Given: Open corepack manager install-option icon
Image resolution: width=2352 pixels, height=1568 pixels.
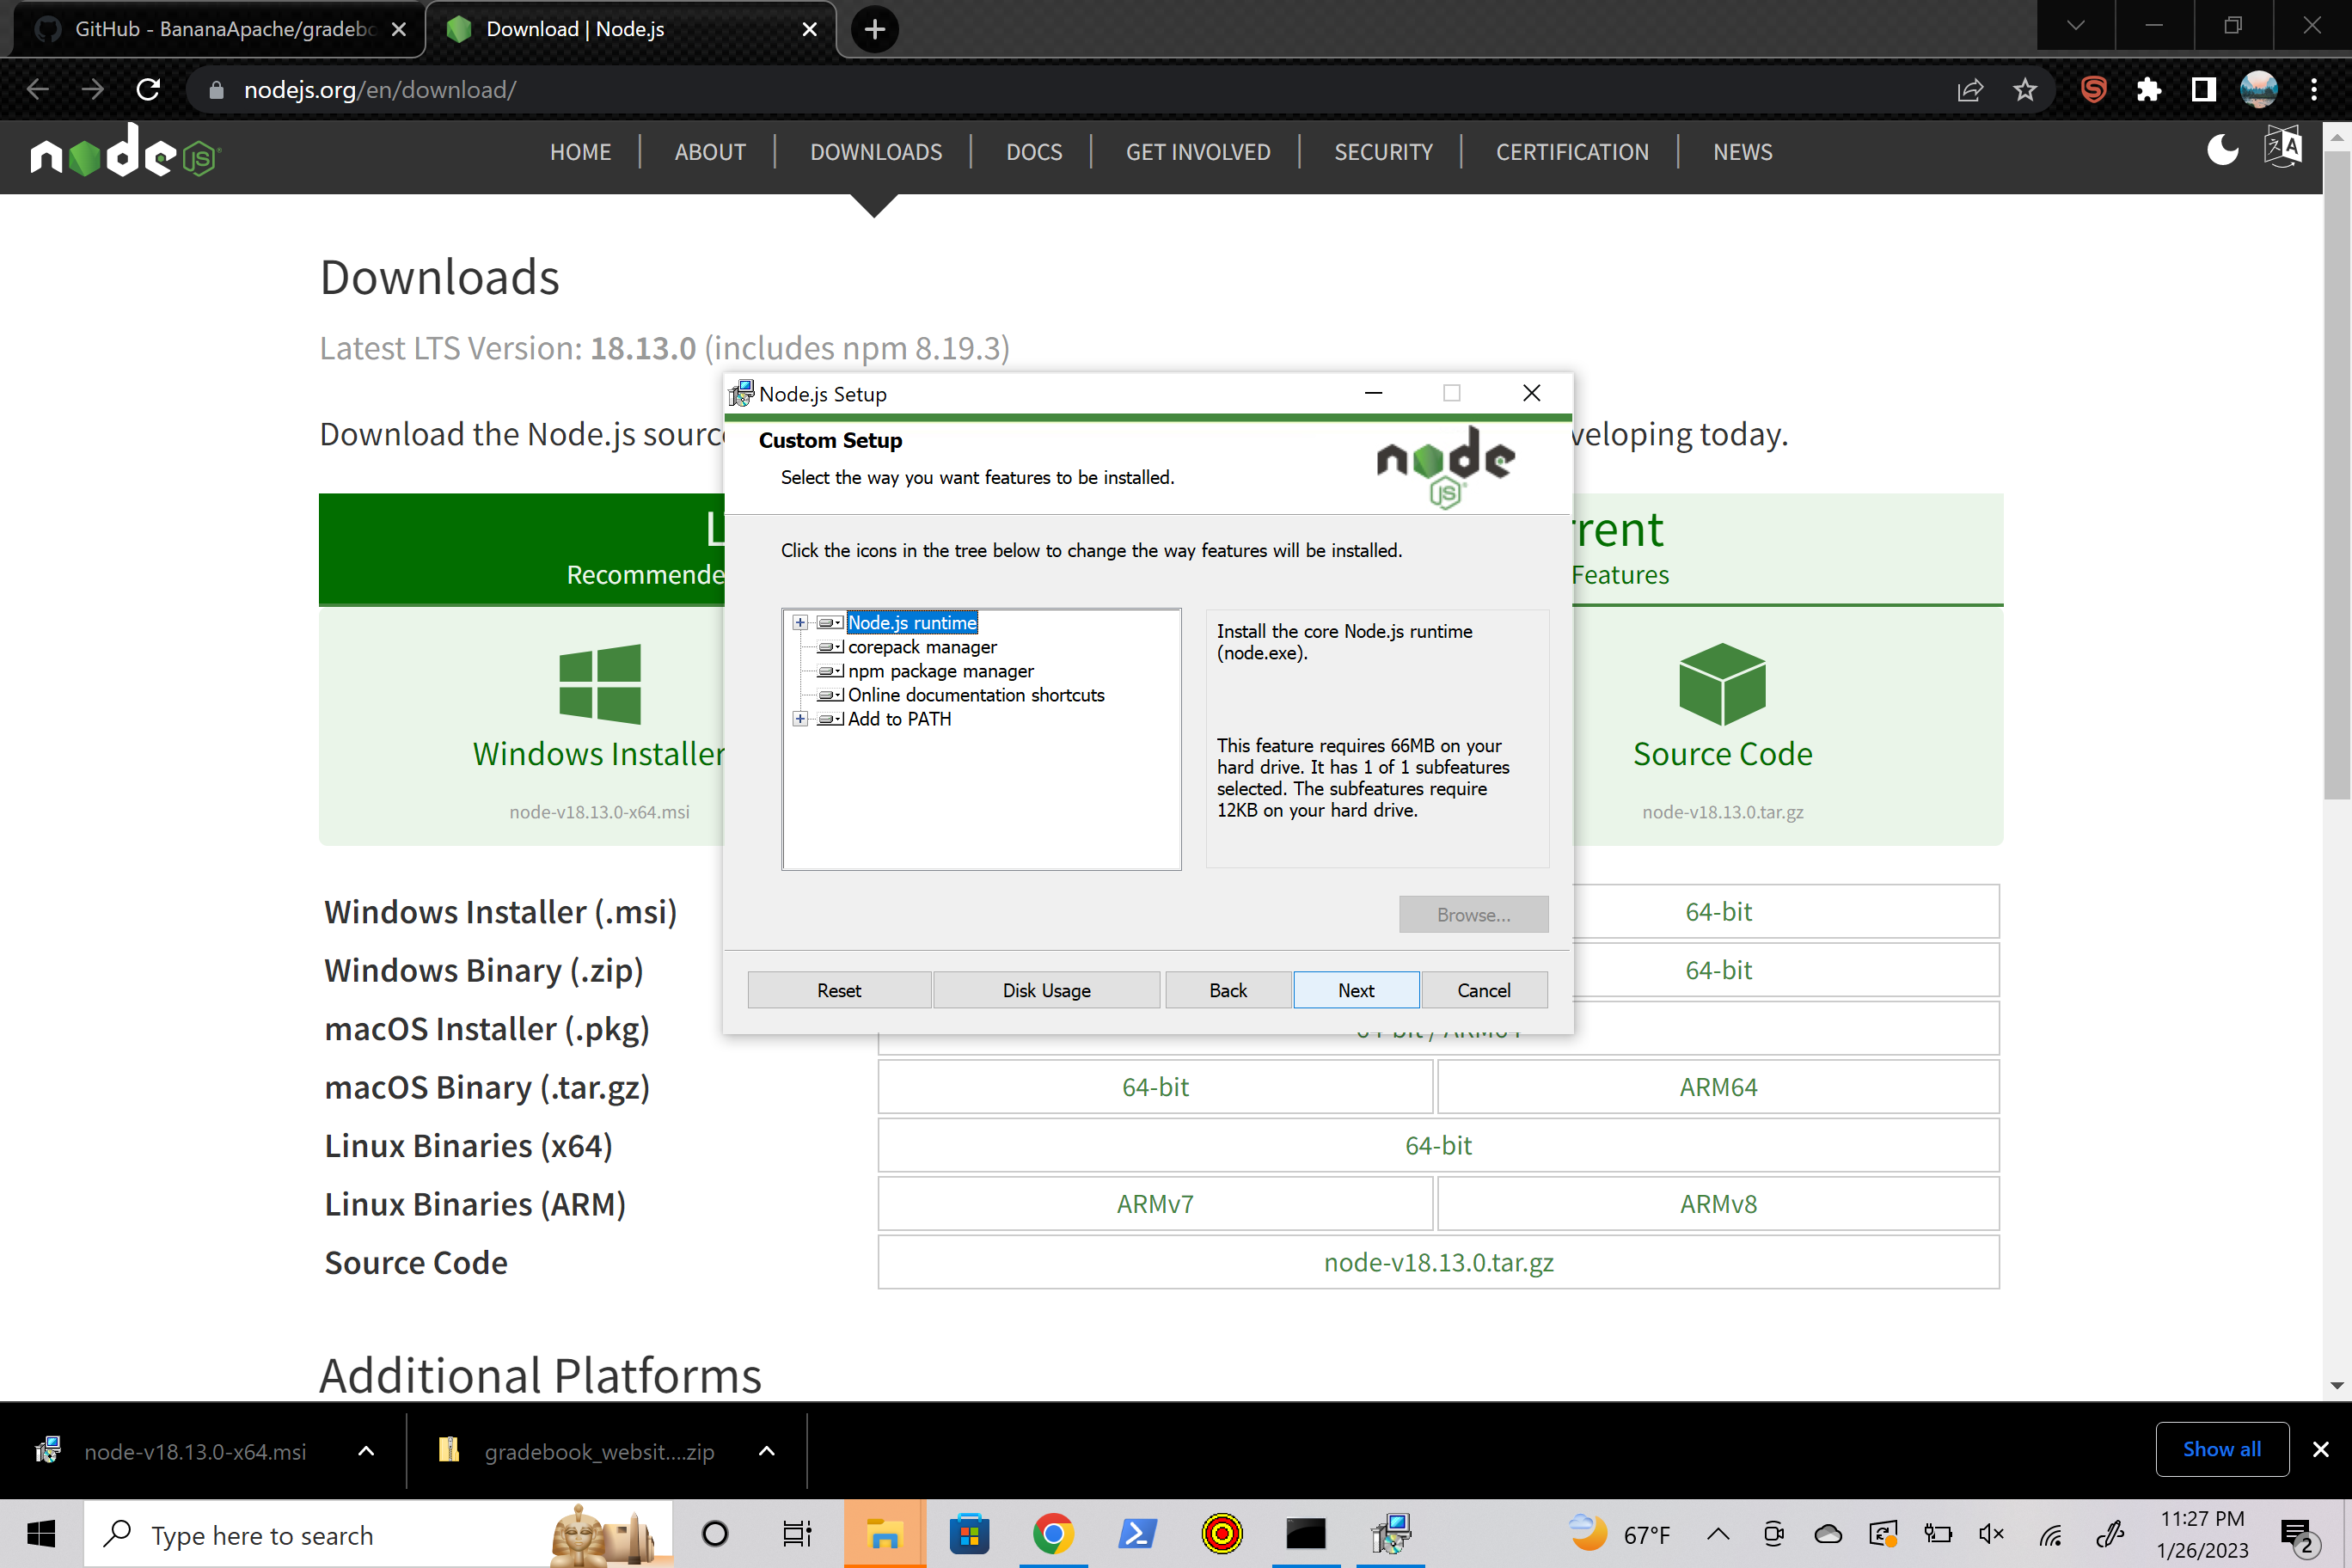Looking at the screenshot, I should click(830, 647).
